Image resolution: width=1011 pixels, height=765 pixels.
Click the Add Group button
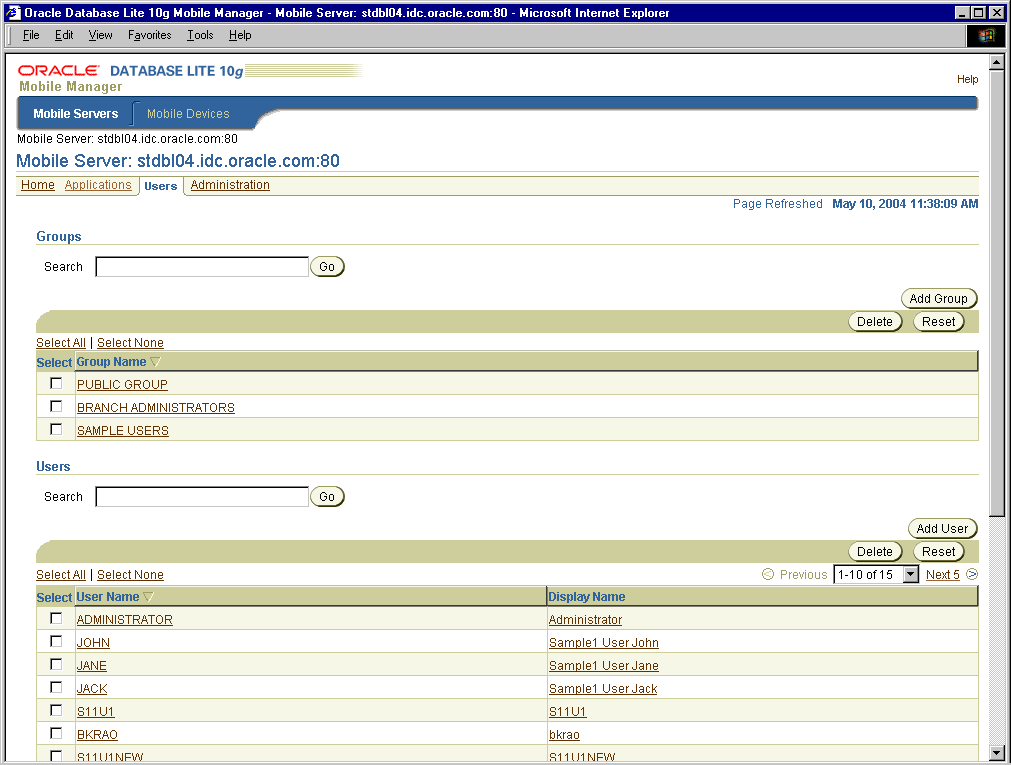coord(939,299)
